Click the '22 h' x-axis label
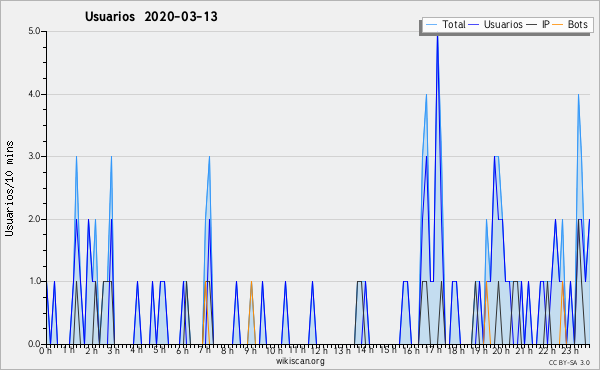This screenshot has height=370, width=600. (547, 351)
